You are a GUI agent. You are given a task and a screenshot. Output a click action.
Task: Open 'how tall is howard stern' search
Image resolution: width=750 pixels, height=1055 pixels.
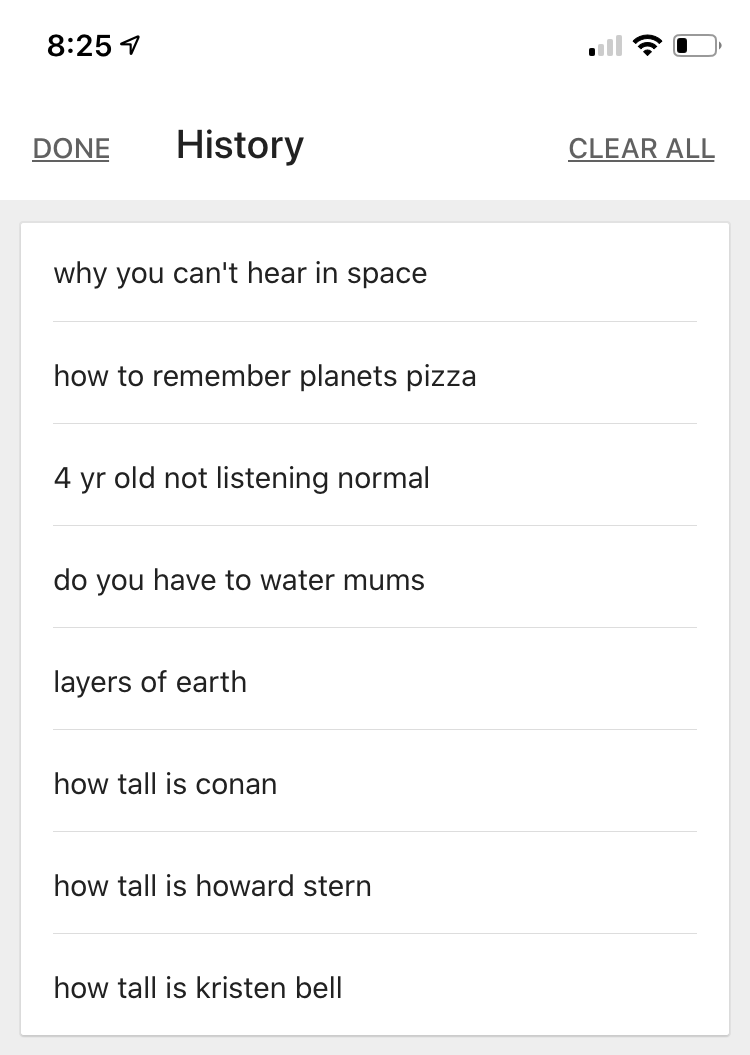tap(212, 886)
